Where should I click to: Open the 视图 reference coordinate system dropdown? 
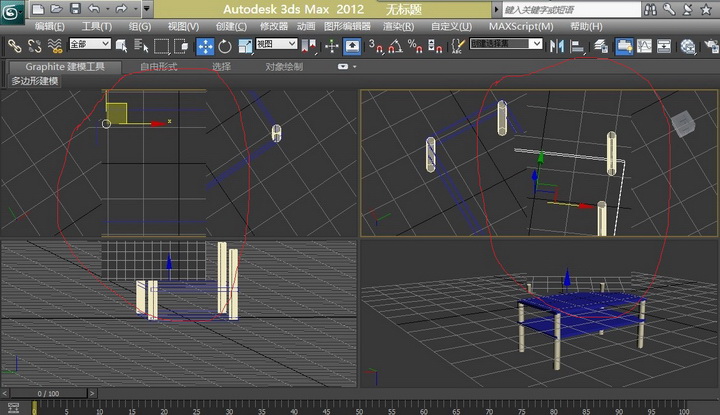point(276,44)
